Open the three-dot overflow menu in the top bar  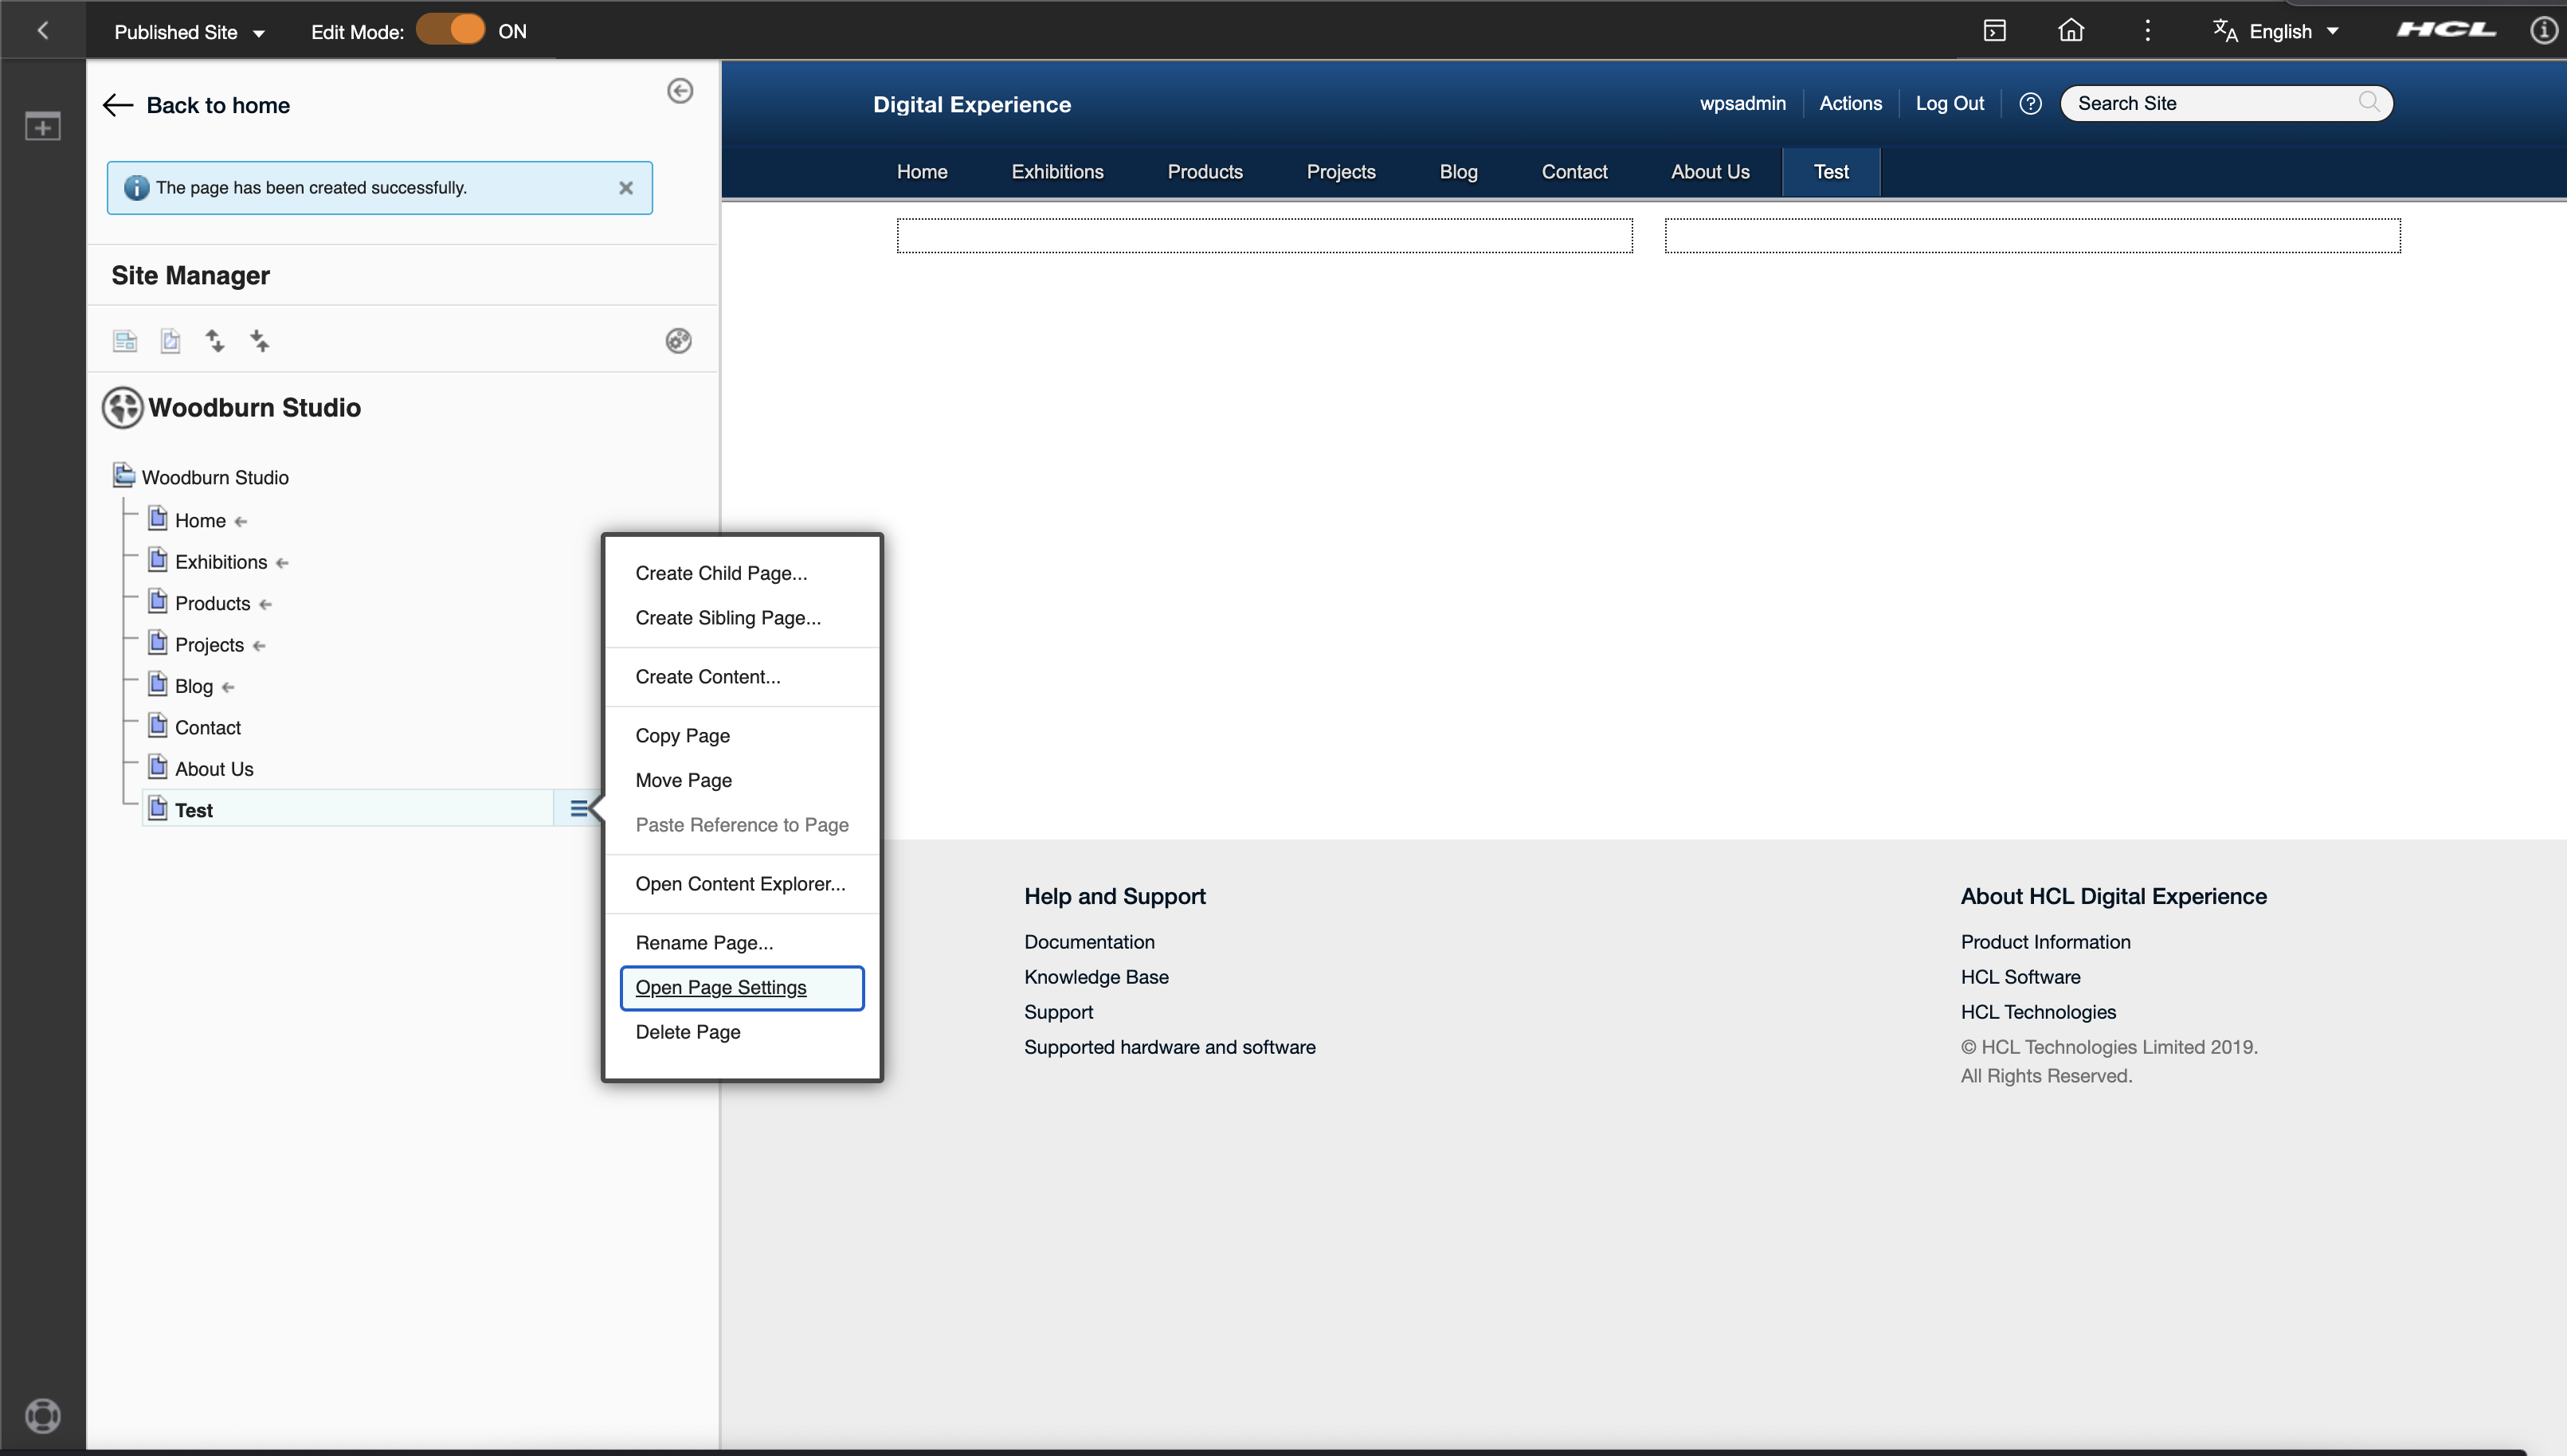tap(2146, 29)
